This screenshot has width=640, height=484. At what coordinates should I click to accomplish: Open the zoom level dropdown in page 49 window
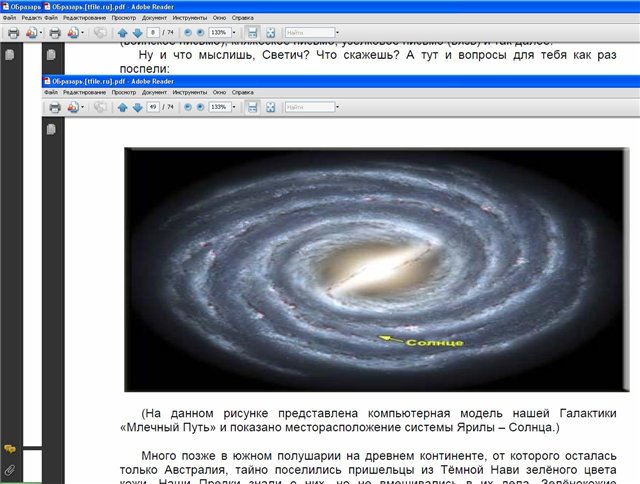coord(234,107)
